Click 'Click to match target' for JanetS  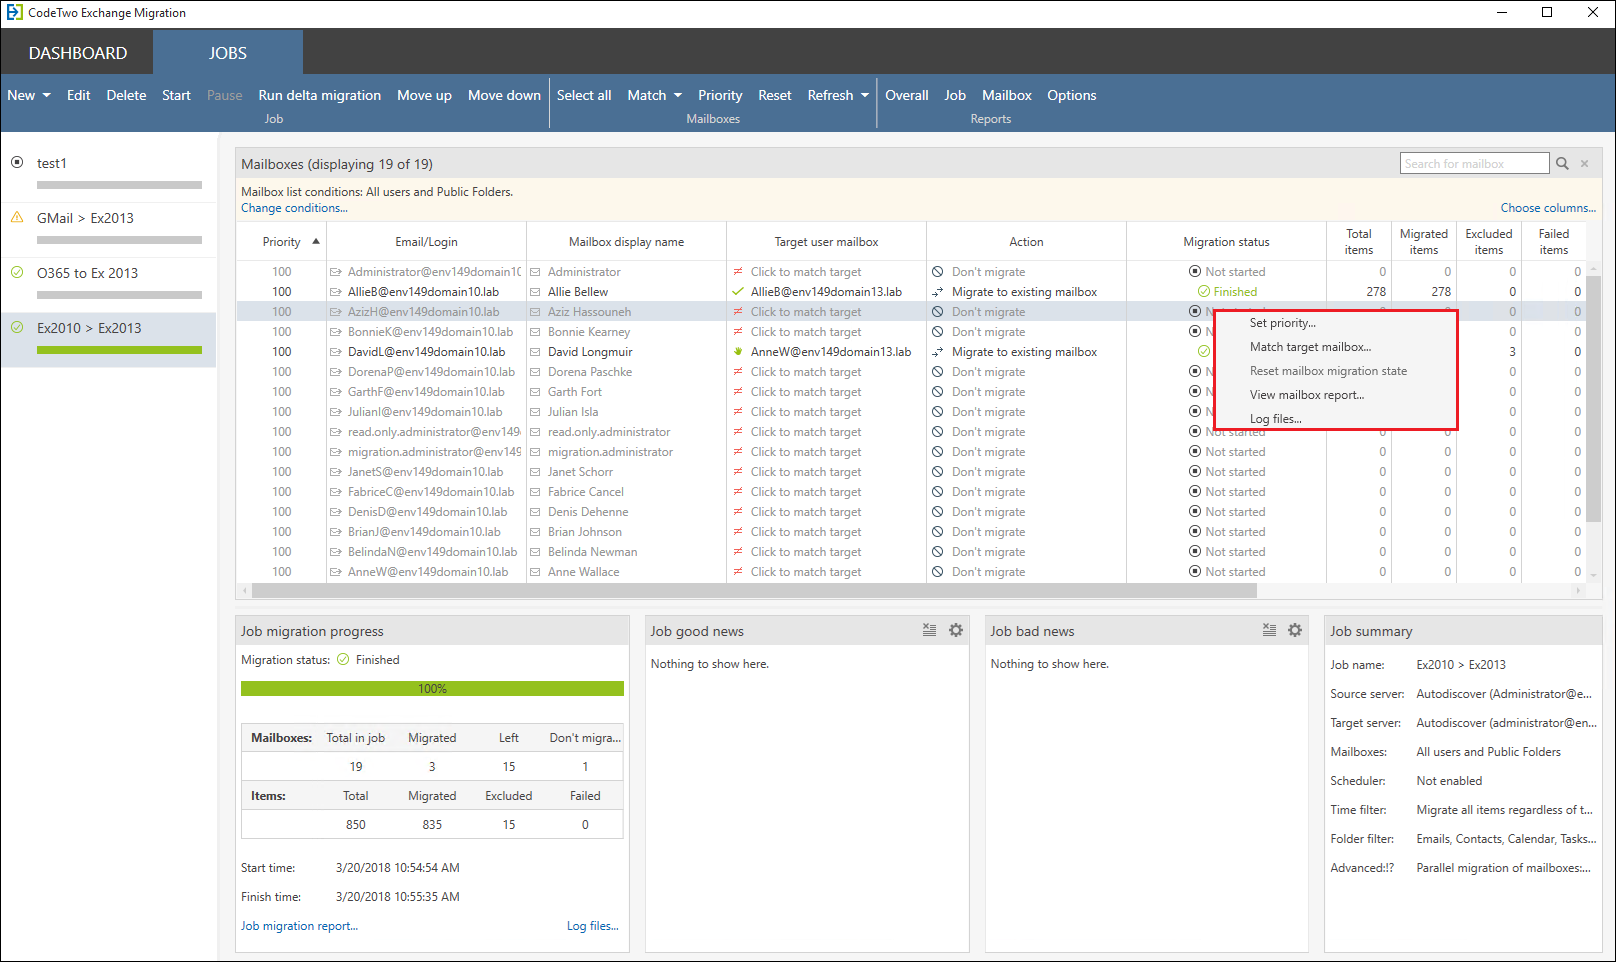pos(806,472)
